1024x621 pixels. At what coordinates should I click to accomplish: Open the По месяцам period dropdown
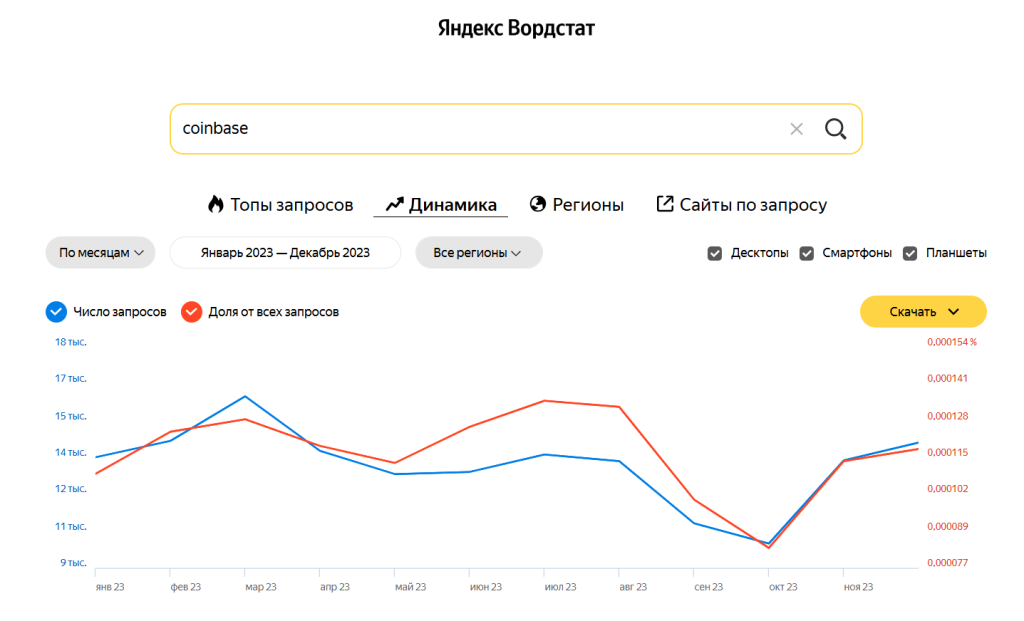100,253
